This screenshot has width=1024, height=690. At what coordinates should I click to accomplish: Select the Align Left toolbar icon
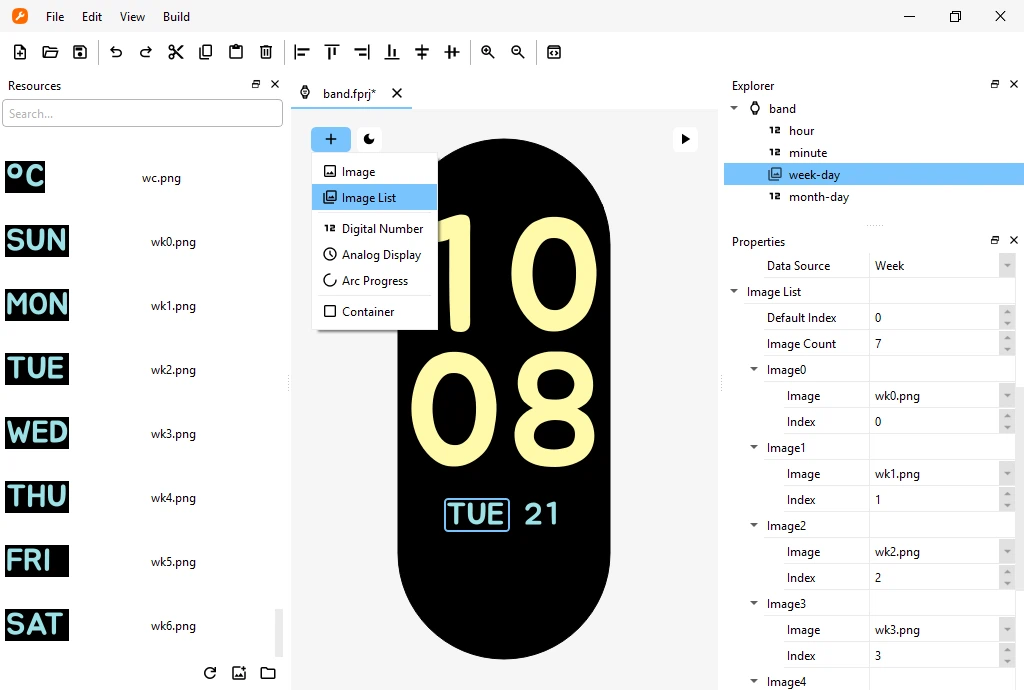point(301,52)
